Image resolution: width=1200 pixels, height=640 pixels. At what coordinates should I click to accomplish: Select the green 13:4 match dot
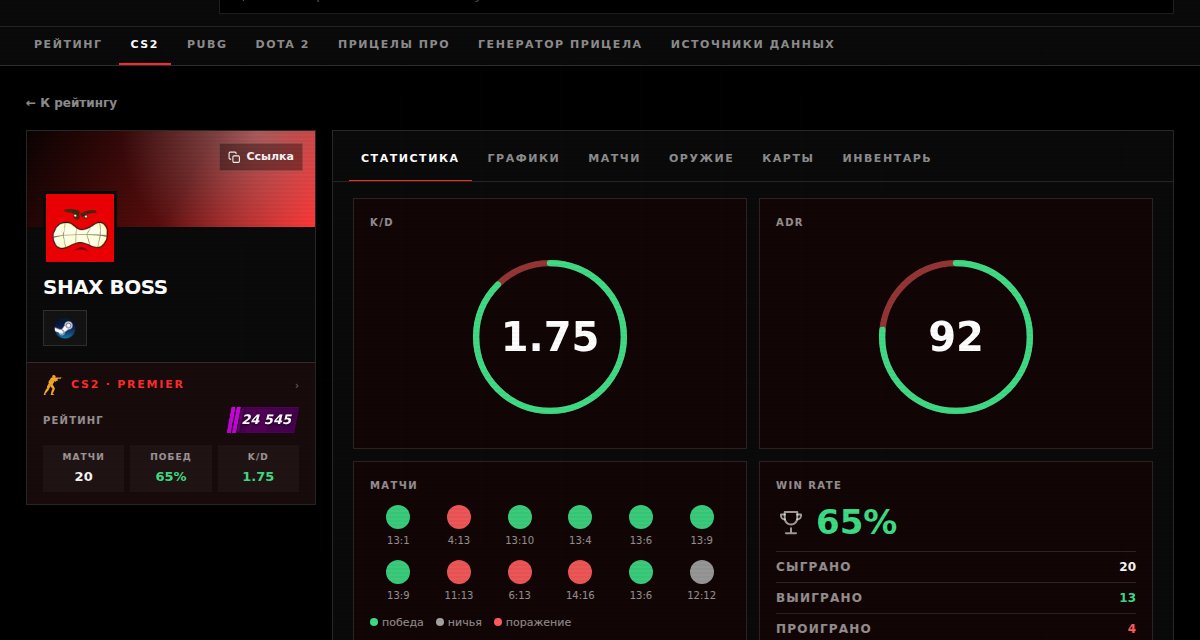580,517
